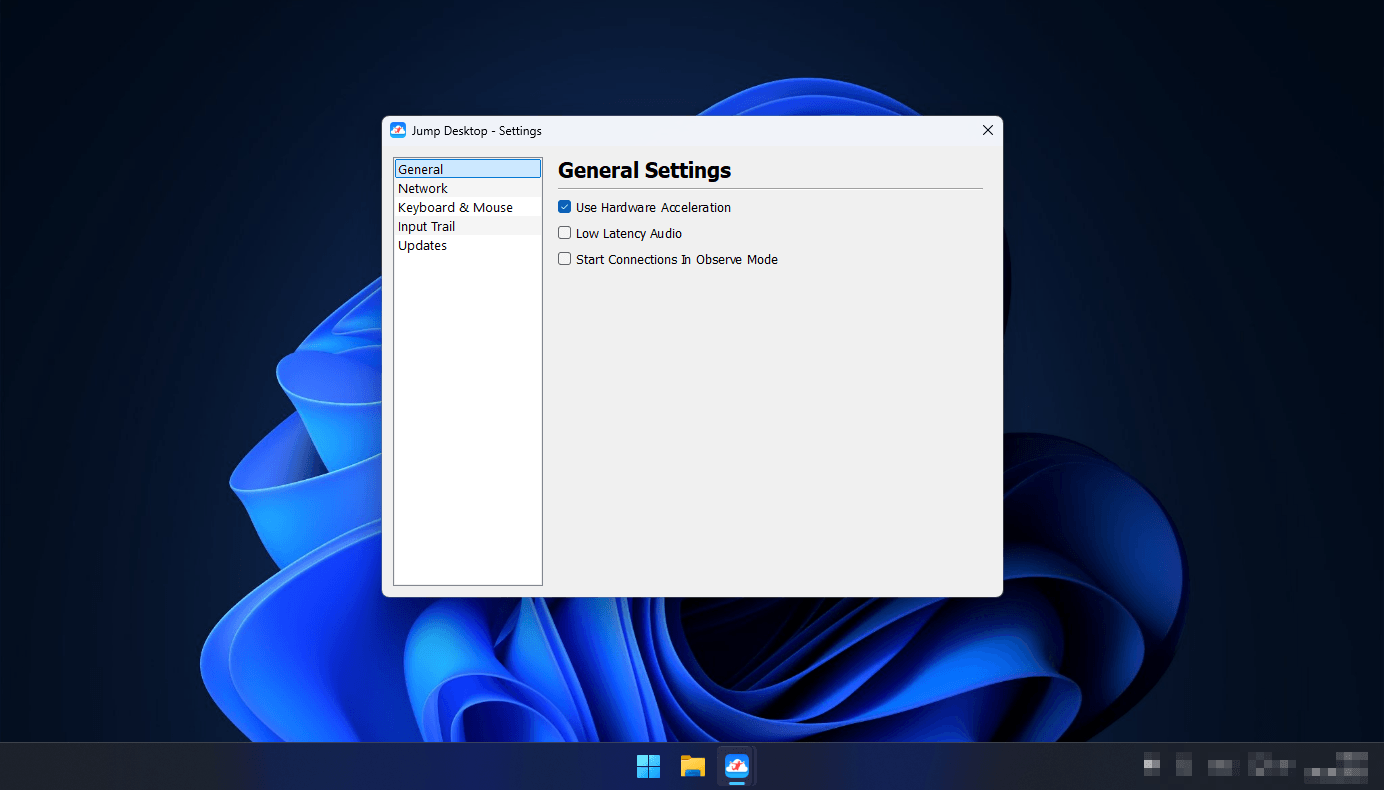The width and height of the screenshot is (1384, 790).
Task: Open Jump Desktop from the taskbar
Action: tap(737, 766)
